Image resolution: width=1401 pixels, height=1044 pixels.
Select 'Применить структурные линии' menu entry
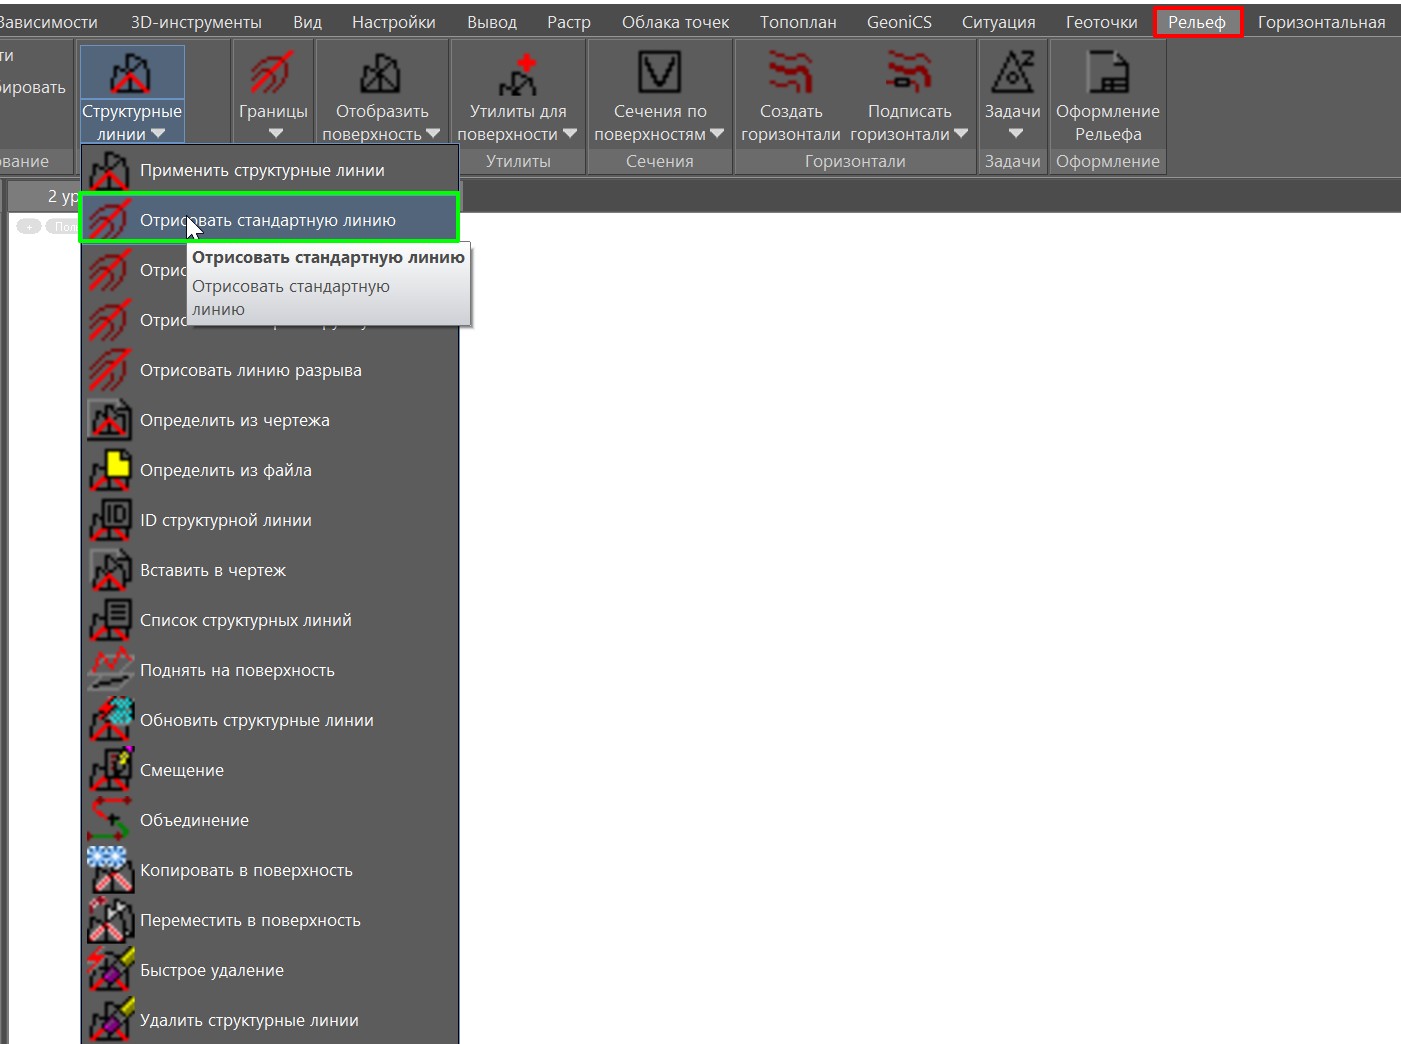262,170
